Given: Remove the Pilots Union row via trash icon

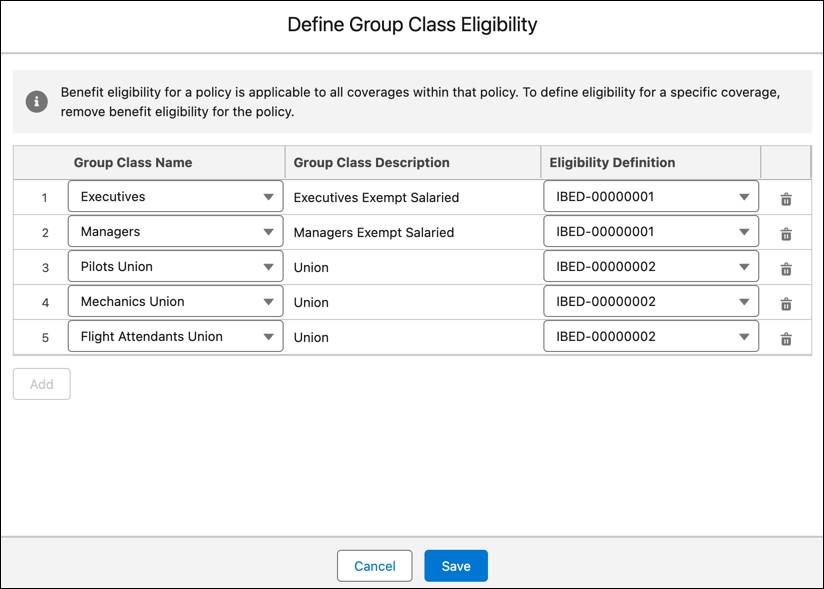Looking at the screenshot, I should [786, 269].
